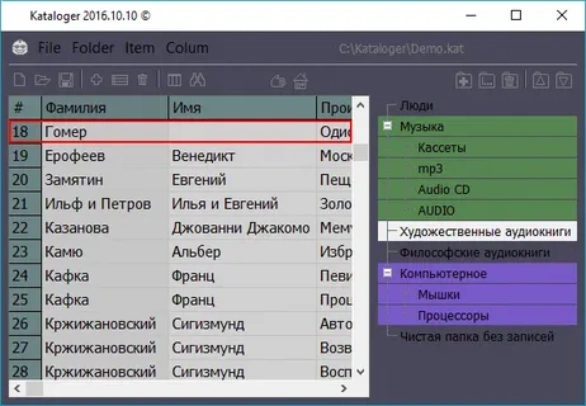586x406 pixels.
Task: Add a new folder with the plus-folder icon
Action: point(463,80)
